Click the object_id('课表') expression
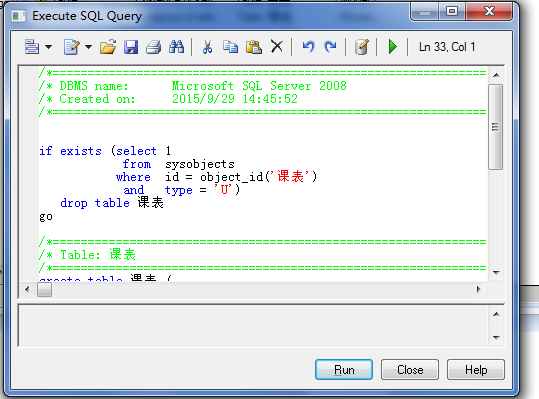Image resolution: width=539 pixels, height=399 pixels. (258, 177)
